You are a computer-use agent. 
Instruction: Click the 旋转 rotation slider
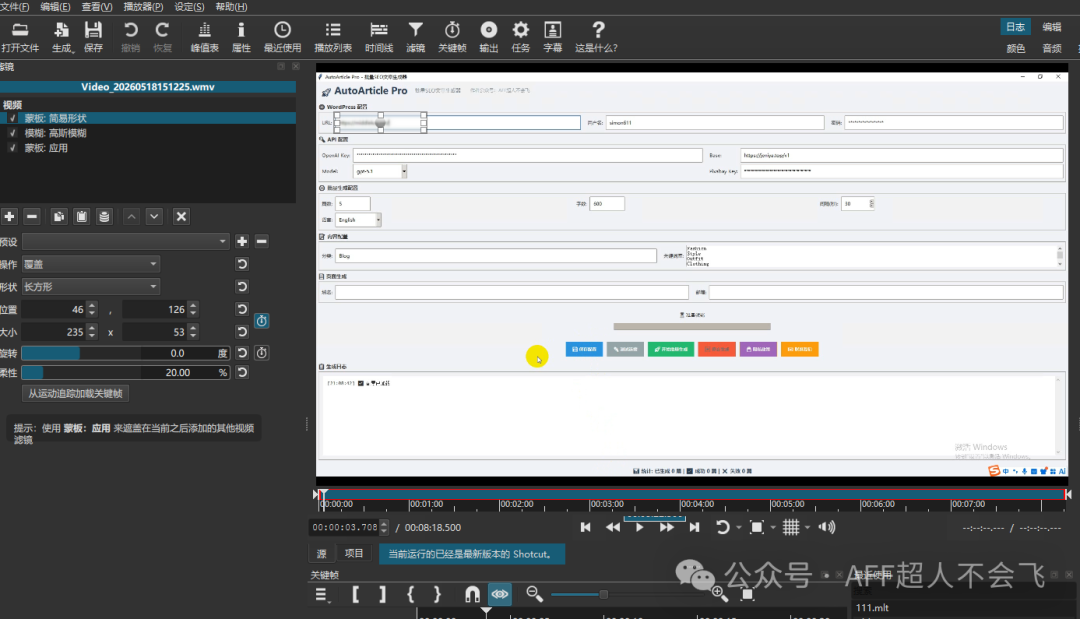point(125,353)
